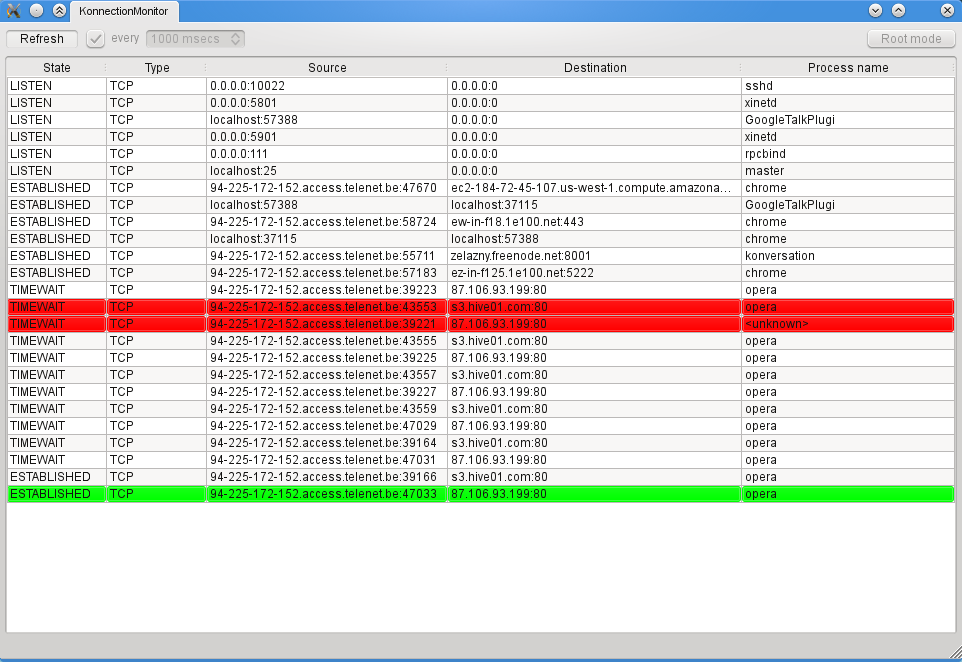Click the shade window double-arrow icon

click(60, 10)
